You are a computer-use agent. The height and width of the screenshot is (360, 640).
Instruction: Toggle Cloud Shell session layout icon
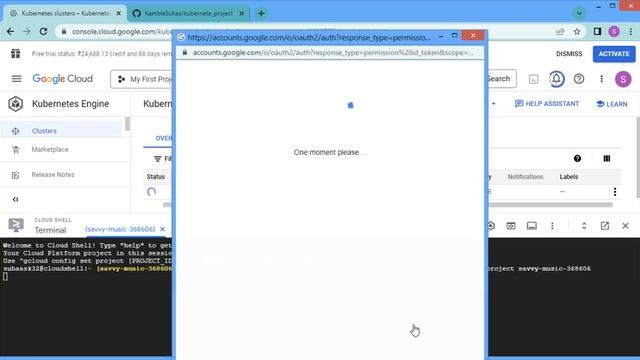click(x=531, y=226)
